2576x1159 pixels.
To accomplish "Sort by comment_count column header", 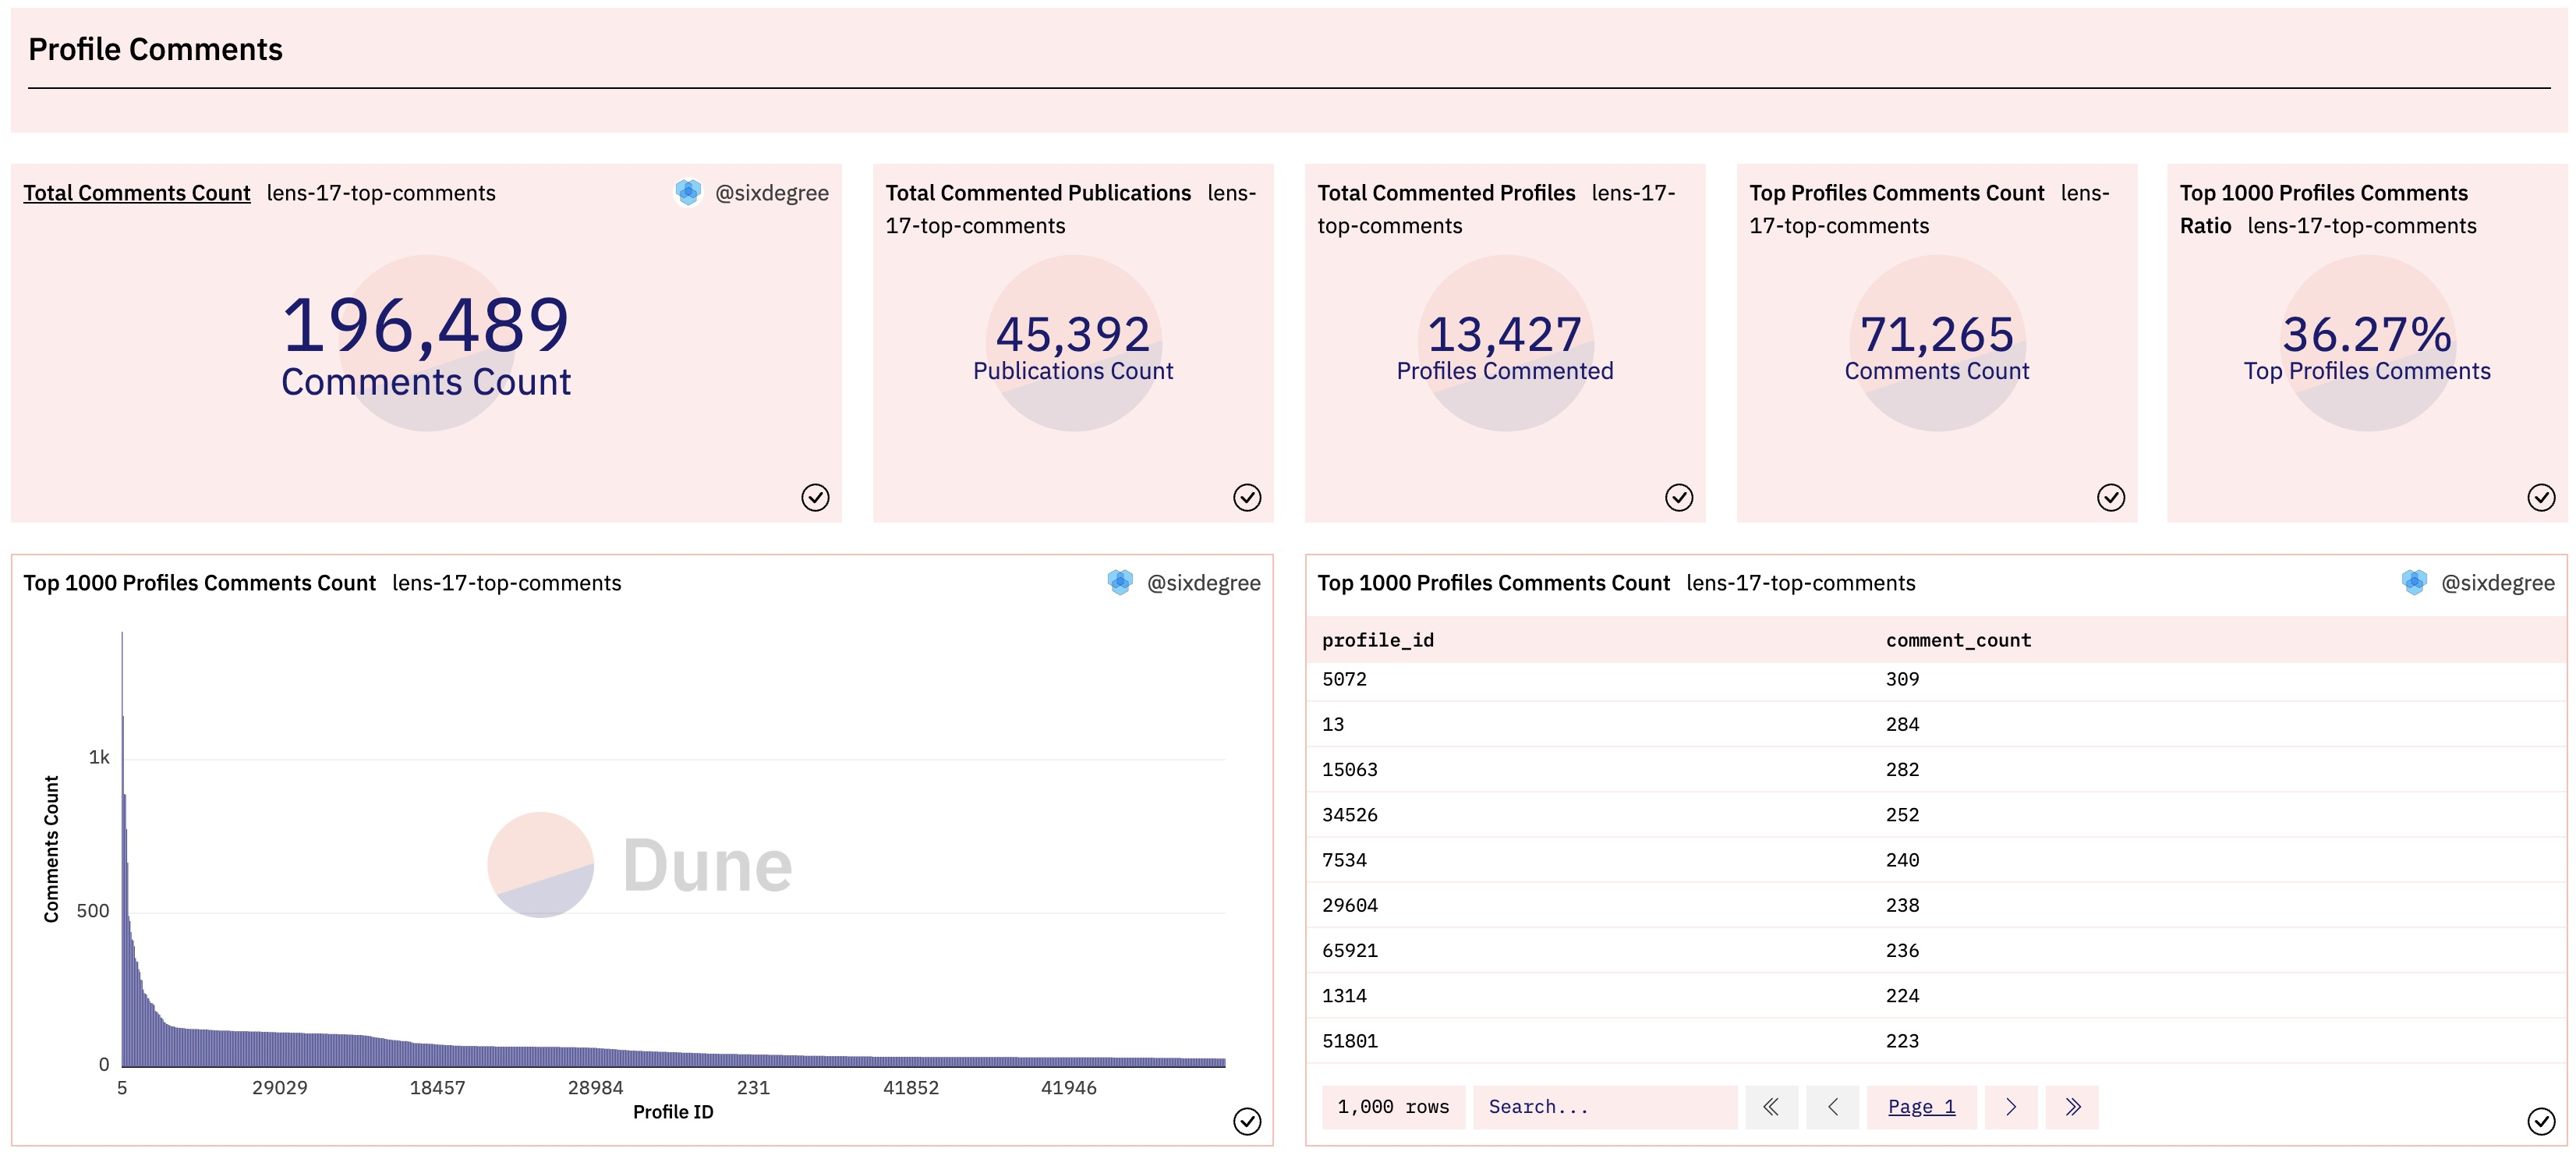I will click(1958, 640).
